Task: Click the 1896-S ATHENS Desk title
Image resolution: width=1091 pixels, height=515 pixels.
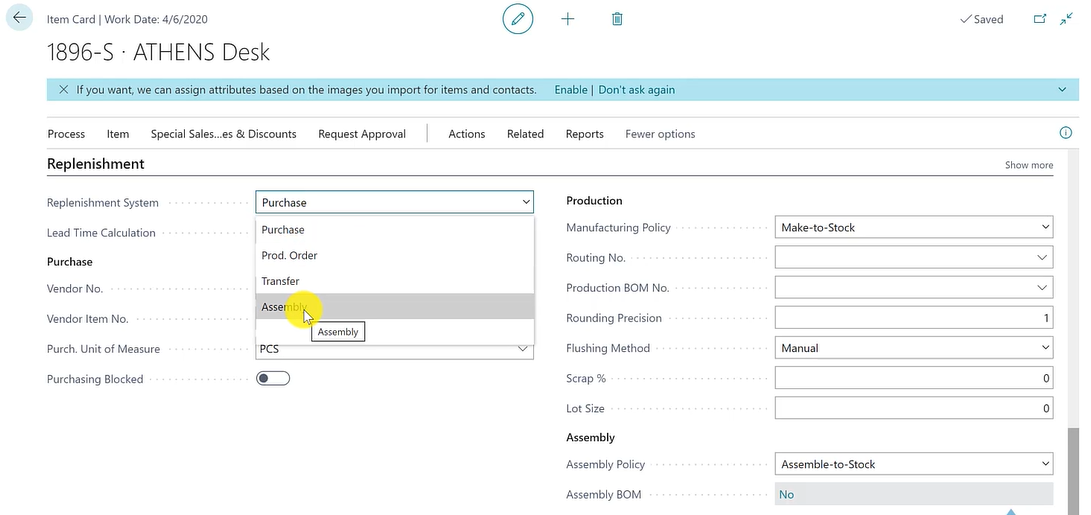Action: (x=158, y=52)
